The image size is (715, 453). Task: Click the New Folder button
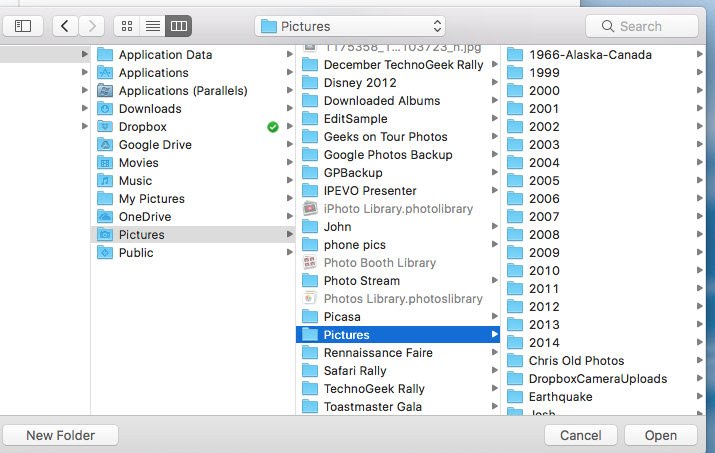tap(61, 435)
